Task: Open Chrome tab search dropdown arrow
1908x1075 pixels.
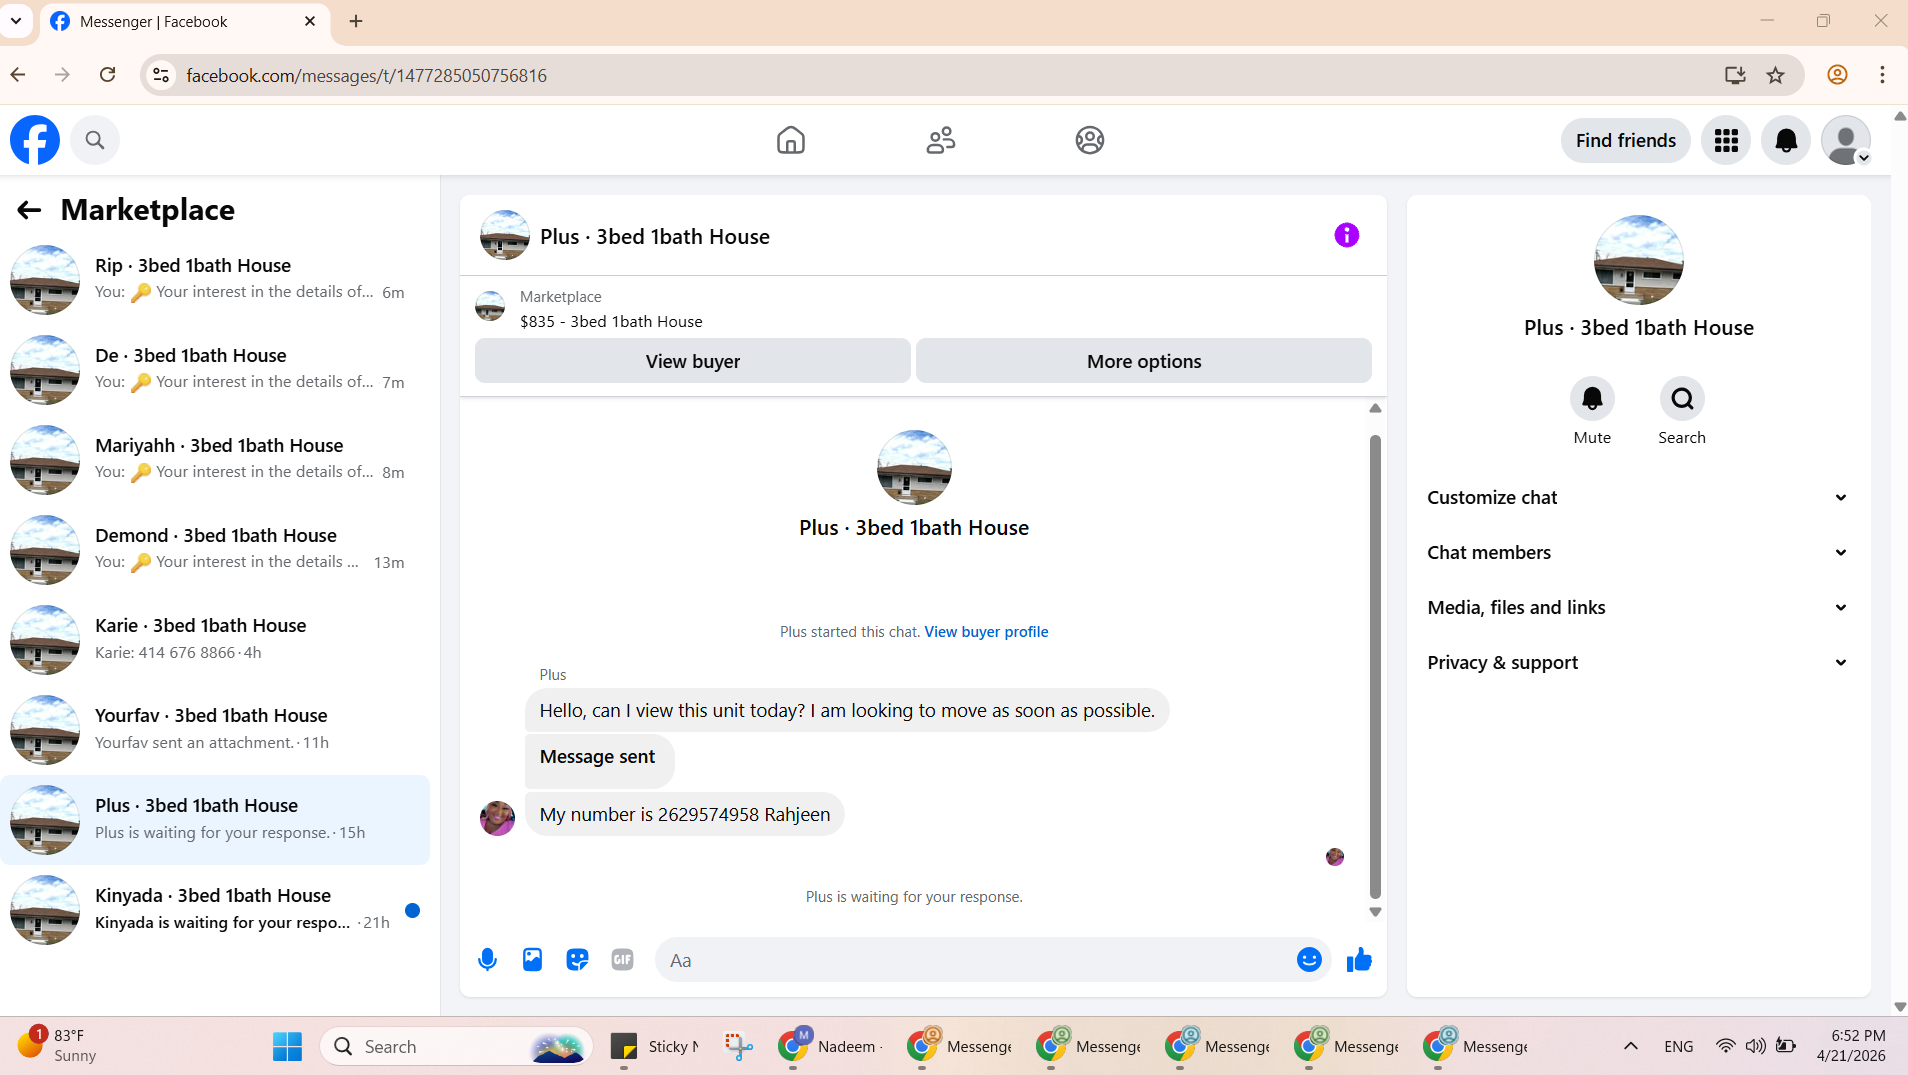Action: [x=16, y=21]
